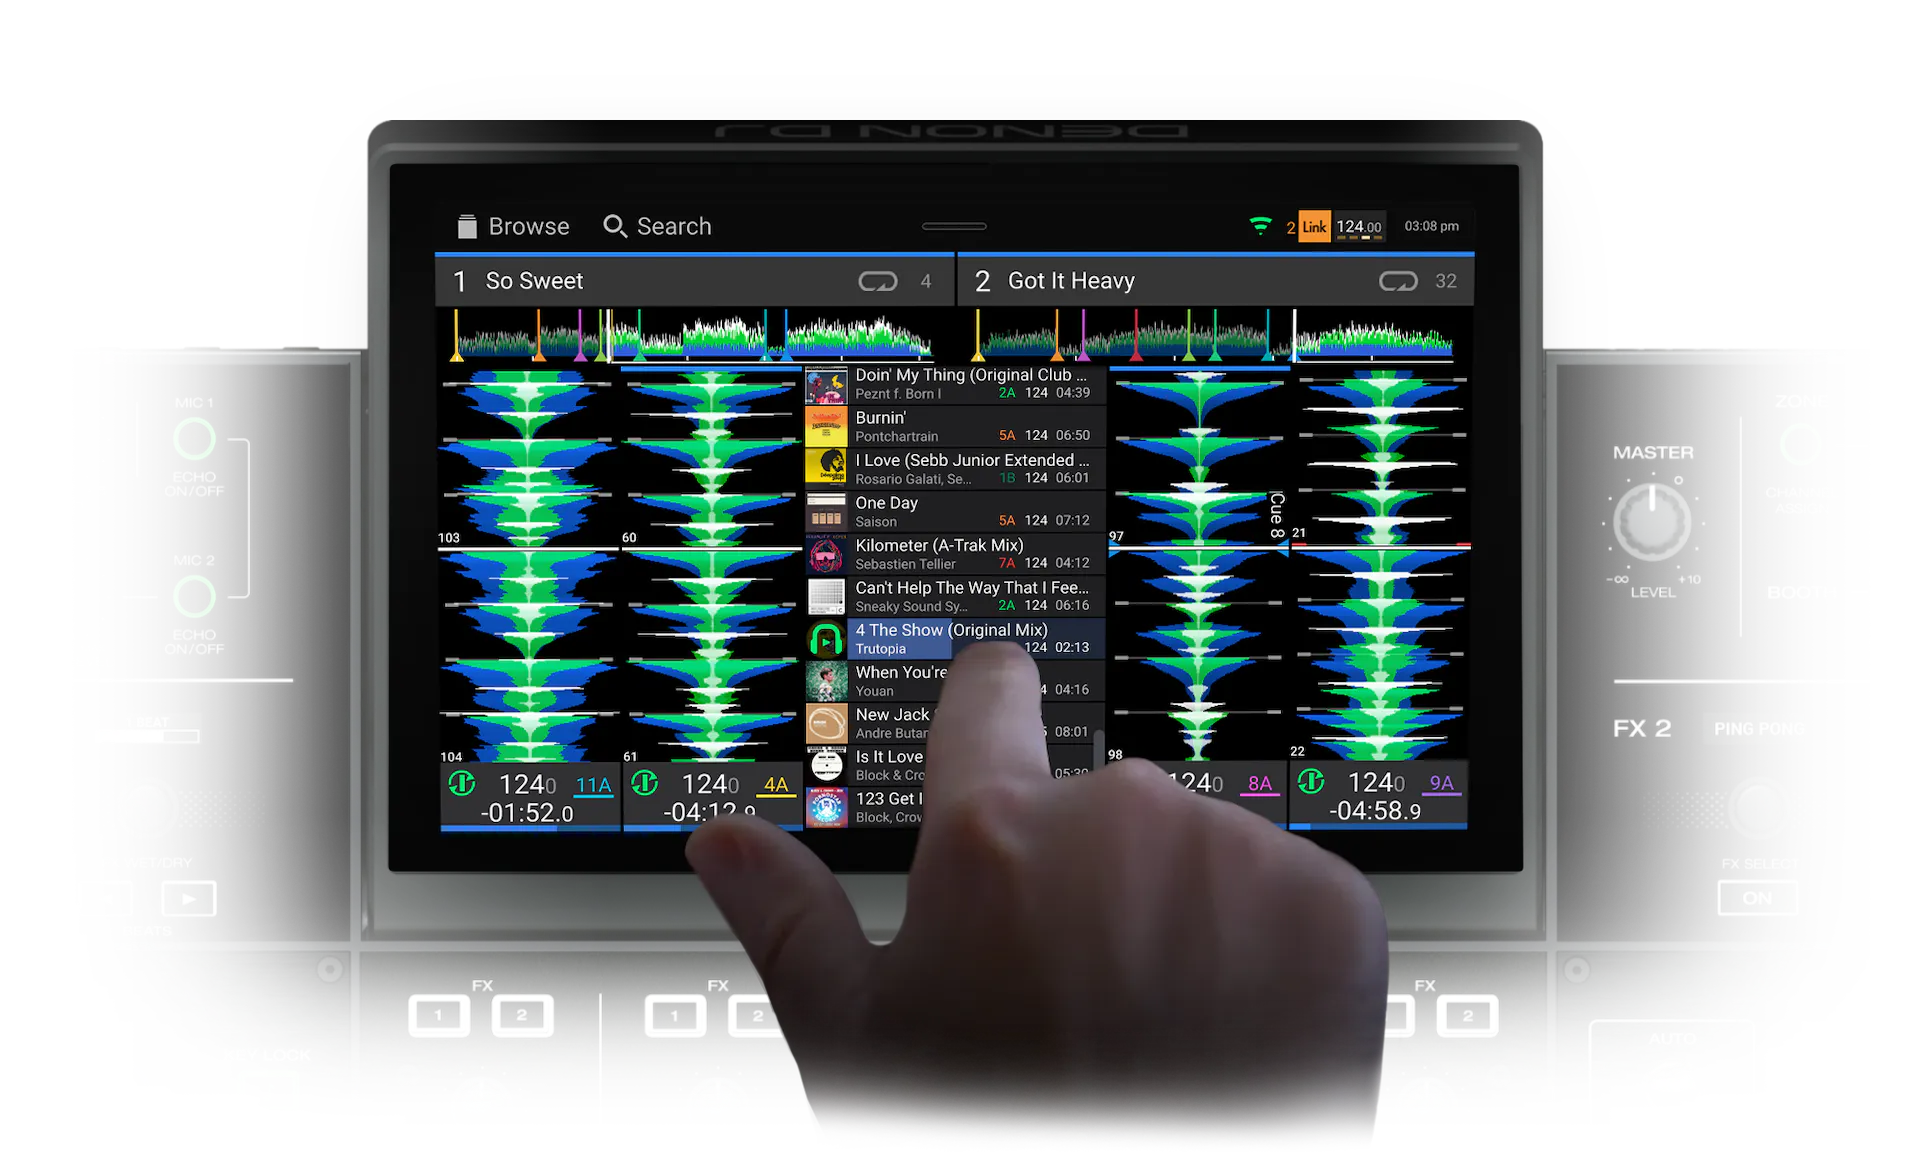Pull down the top drag handle bar
Screen dimensions: 1920x1152
954,226
